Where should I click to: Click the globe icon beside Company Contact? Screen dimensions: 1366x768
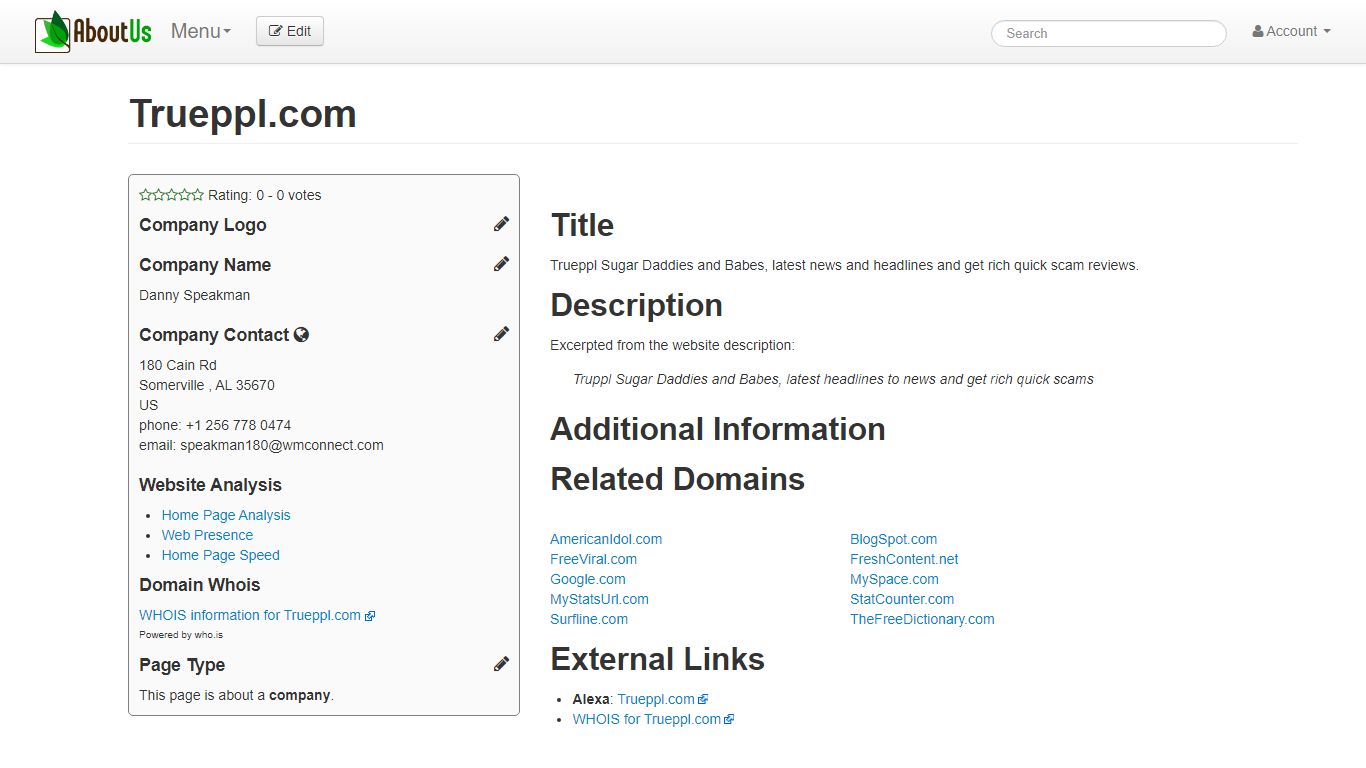click(301, 335)
